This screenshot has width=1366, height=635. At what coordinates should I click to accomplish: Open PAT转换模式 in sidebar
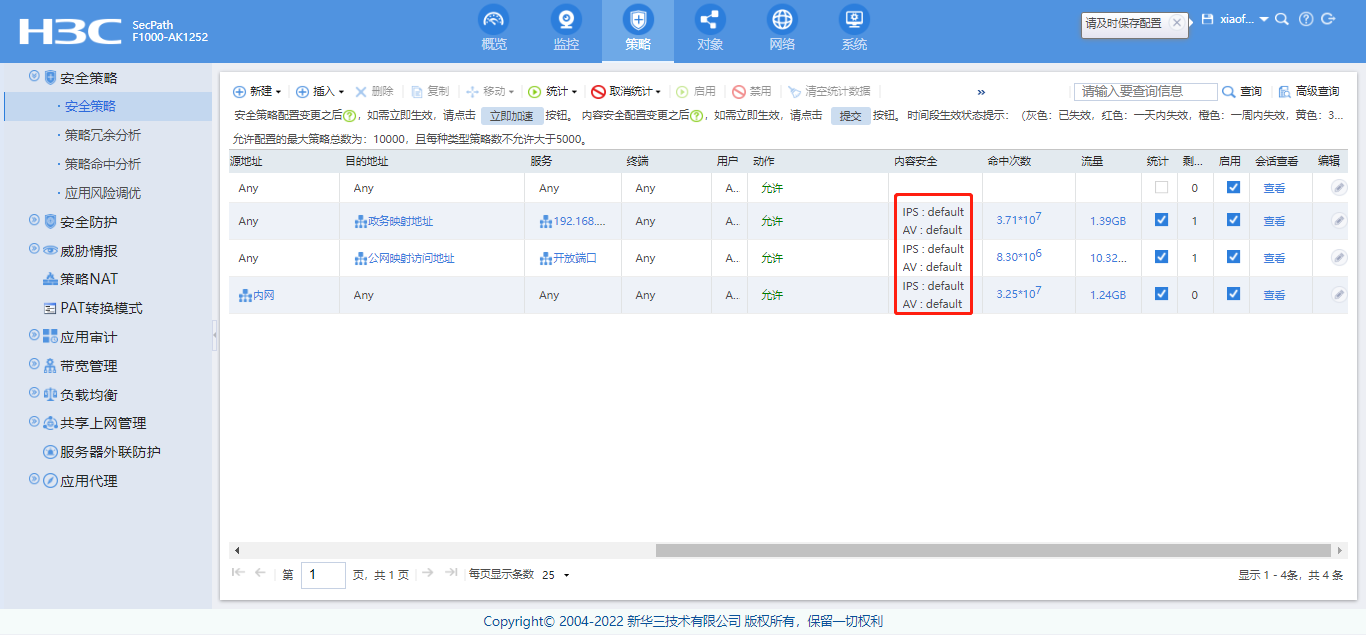click(x=101, y=308)
